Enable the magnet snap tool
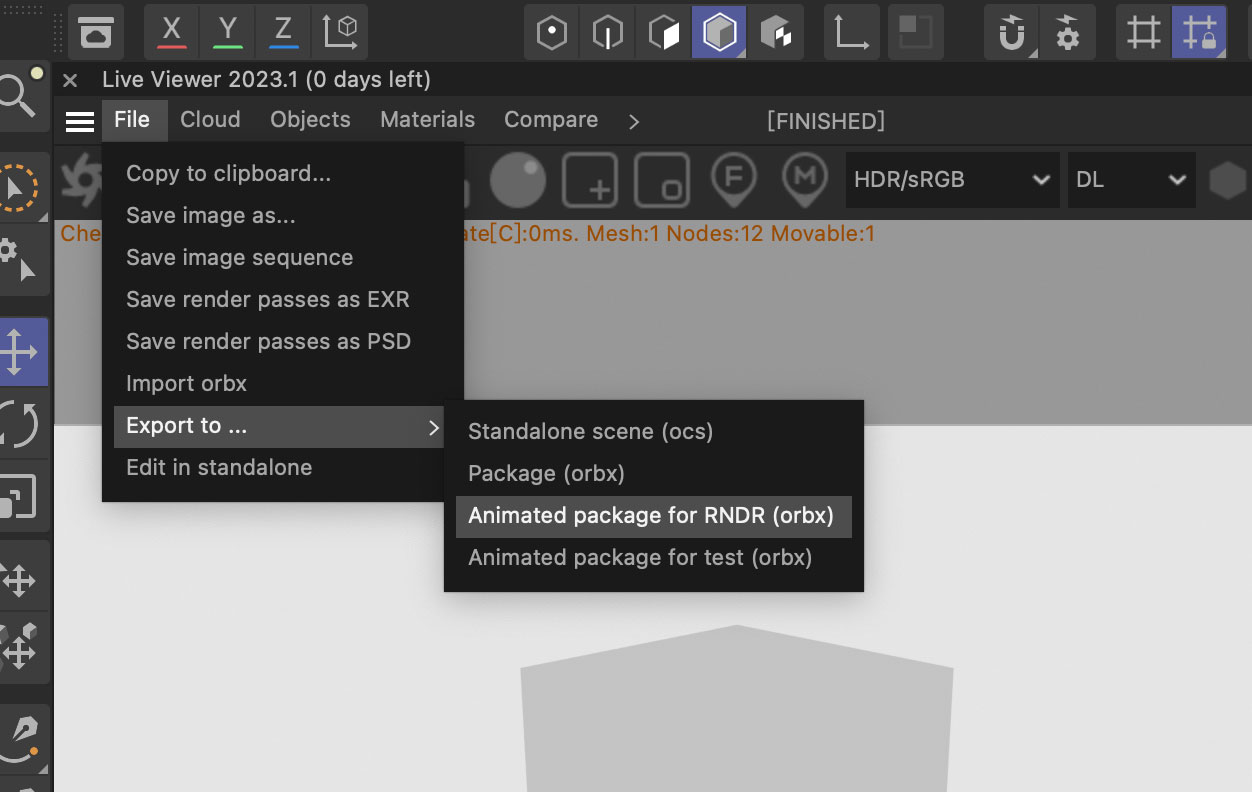 pyautogui.click(x=1012, y=33)
